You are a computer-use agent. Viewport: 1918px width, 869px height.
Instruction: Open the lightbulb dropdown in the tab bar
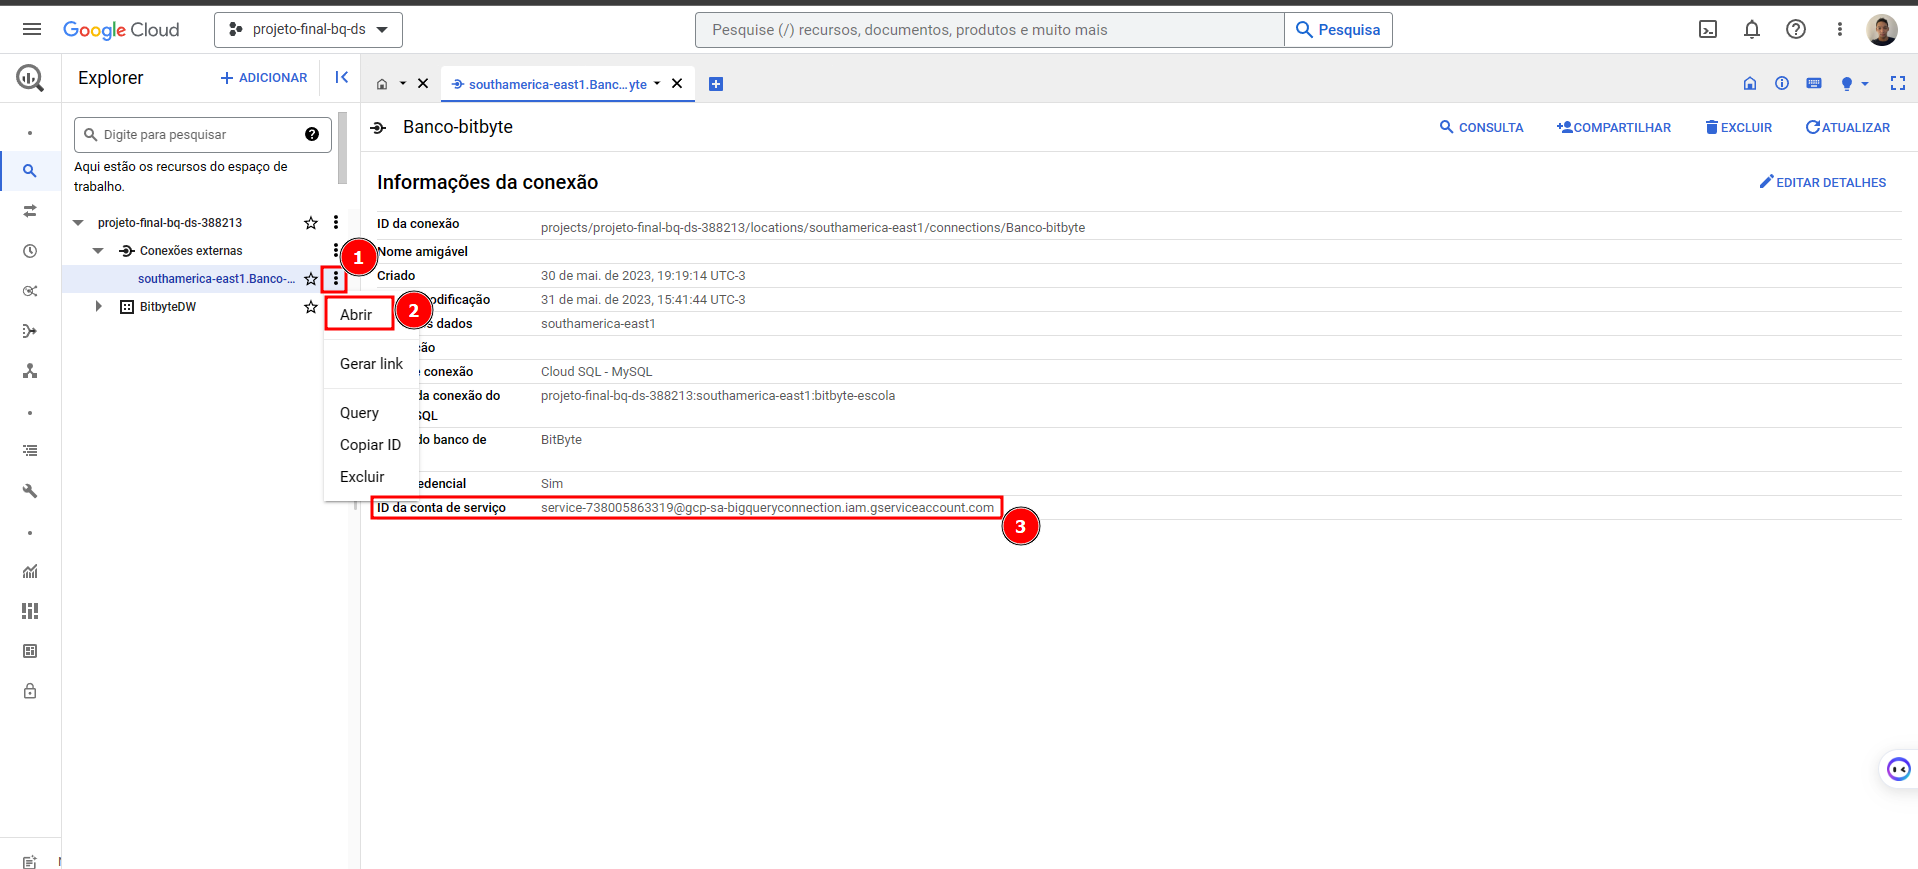(1854, 83)
